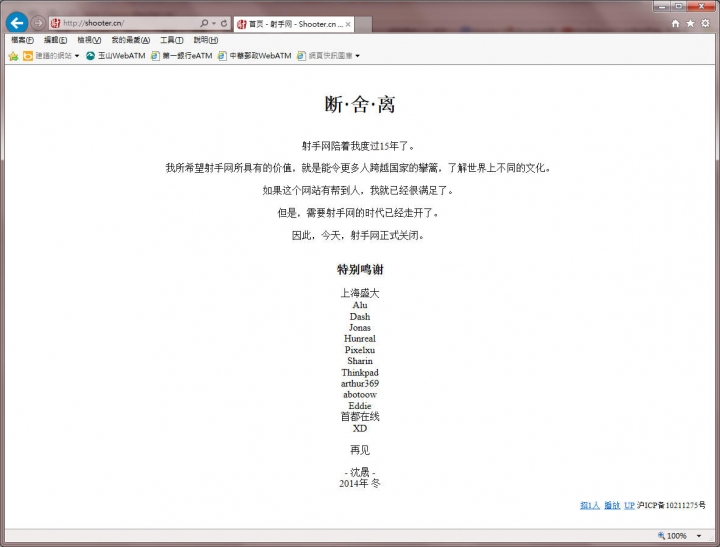Open the 中華郵政WebATM favorite
The width and height of the screenshot is (720, 547).
coord(255,56)
